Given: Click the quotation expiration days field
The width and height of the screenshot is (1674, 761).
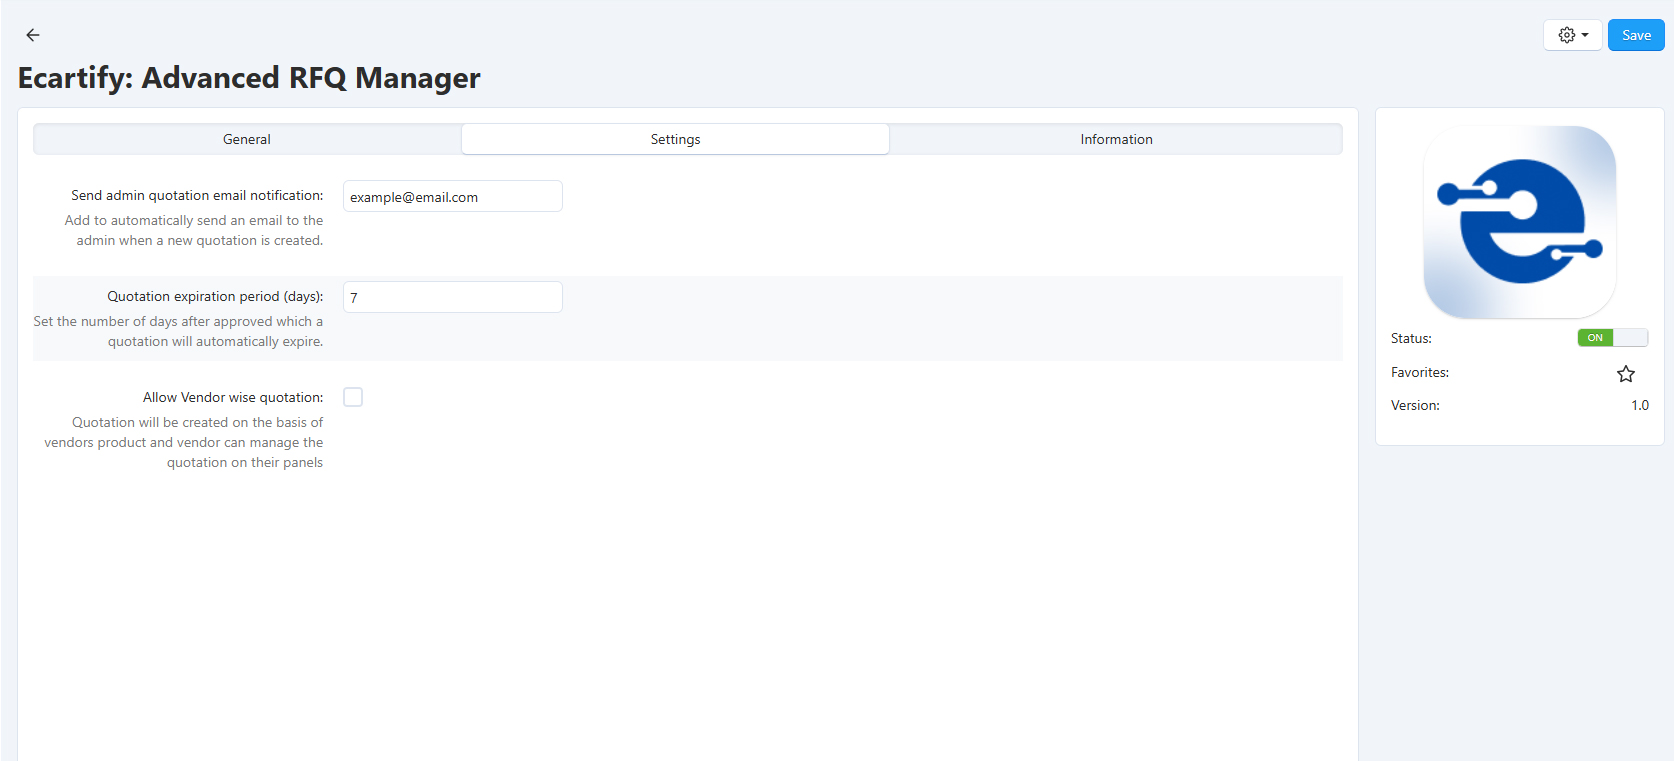Looking at the screenshot, I should point(452,298).
